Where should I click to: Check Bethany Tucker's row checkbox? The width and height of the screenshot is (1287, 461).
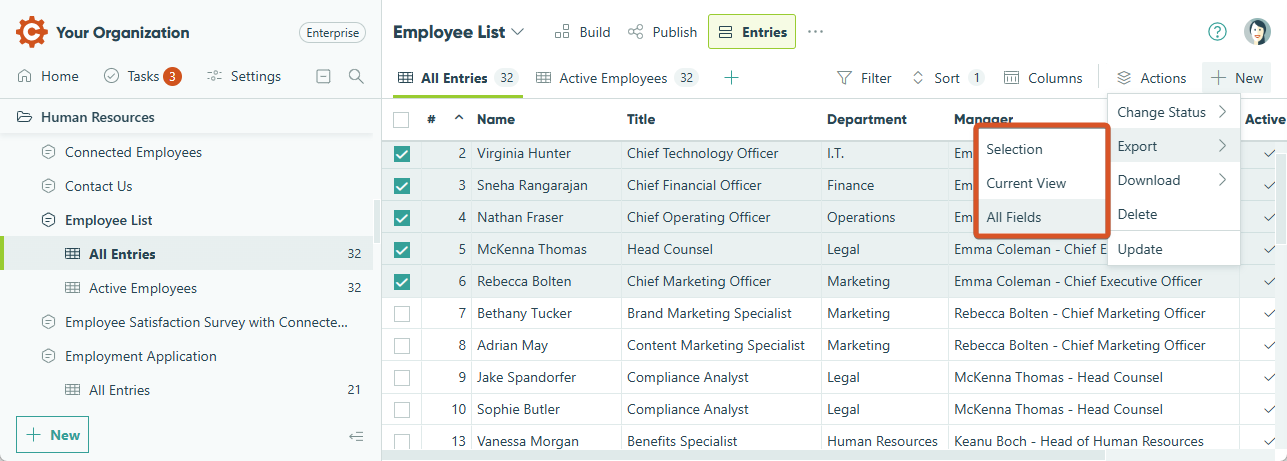401,314
